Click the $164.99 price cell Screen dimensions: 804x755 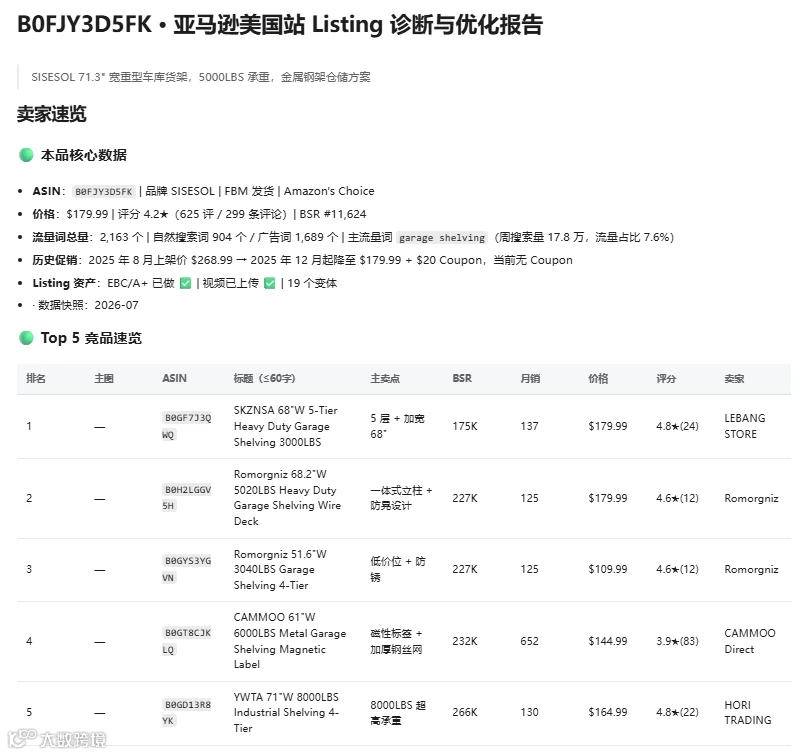(608, 712)
